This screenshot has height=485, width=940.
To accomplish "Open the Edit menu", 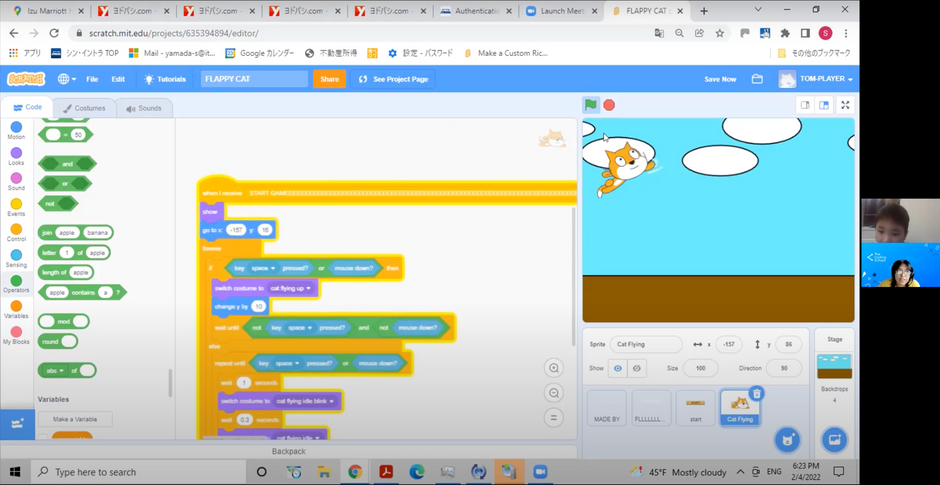I will [x=118, y=79].
